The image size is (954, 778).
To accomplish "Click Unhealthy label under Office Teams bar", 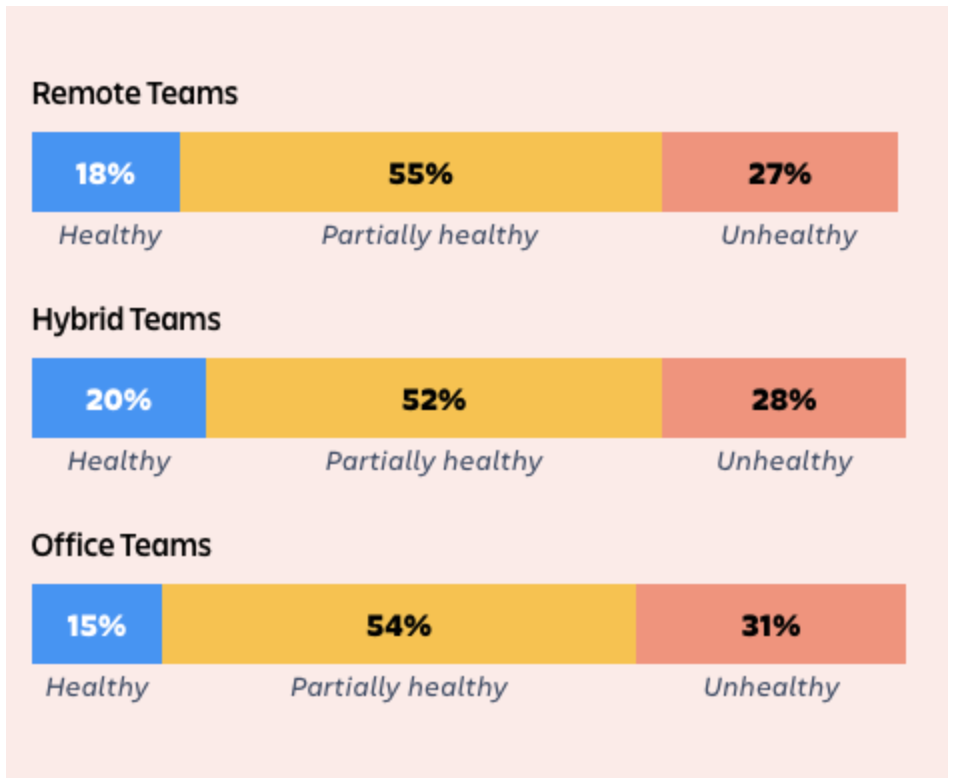I will (x=771, y=688).
